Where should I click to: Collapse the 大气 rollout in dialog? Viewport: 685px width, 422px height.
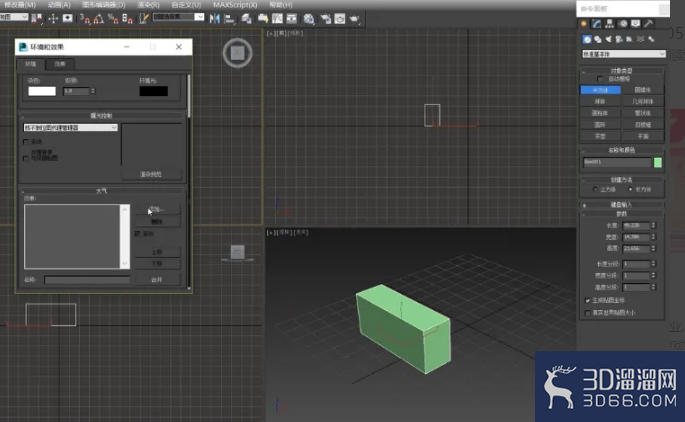(x=102, y=191)
